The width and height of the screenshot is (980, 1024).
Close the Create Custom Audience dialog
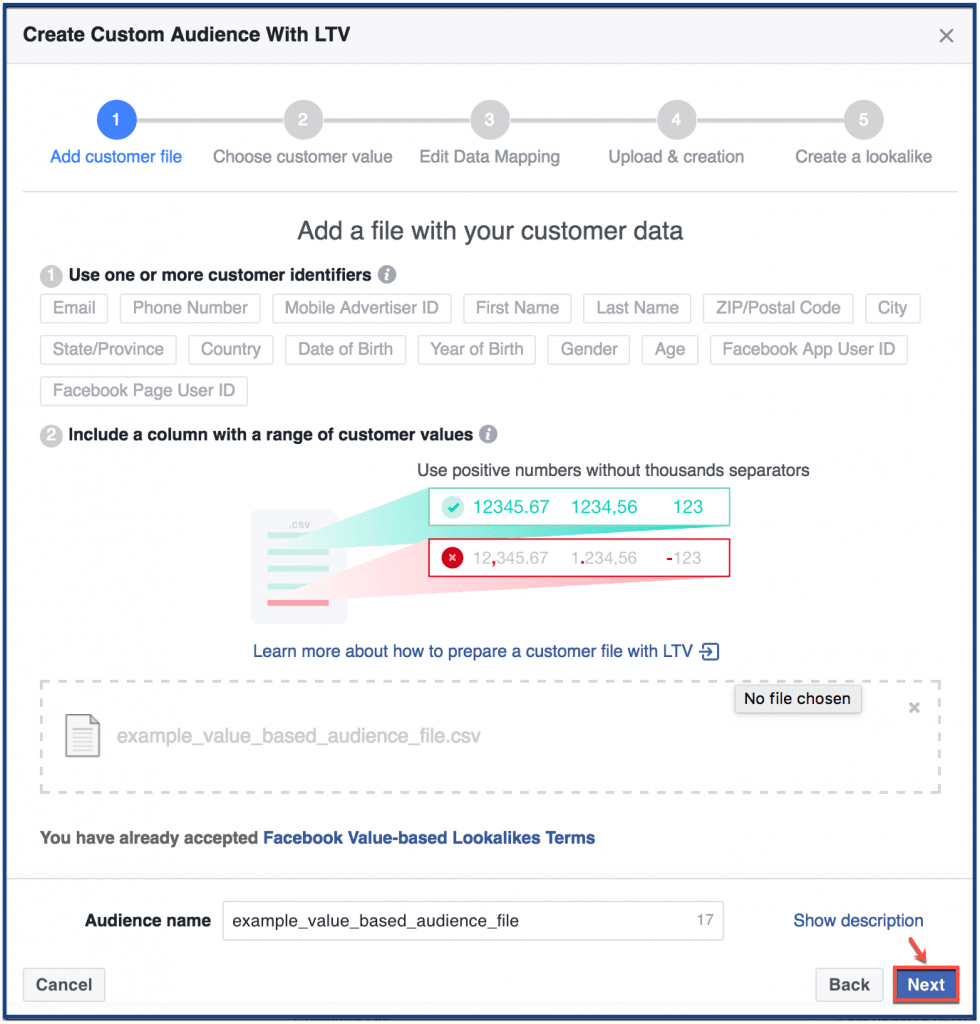(946, 35)
